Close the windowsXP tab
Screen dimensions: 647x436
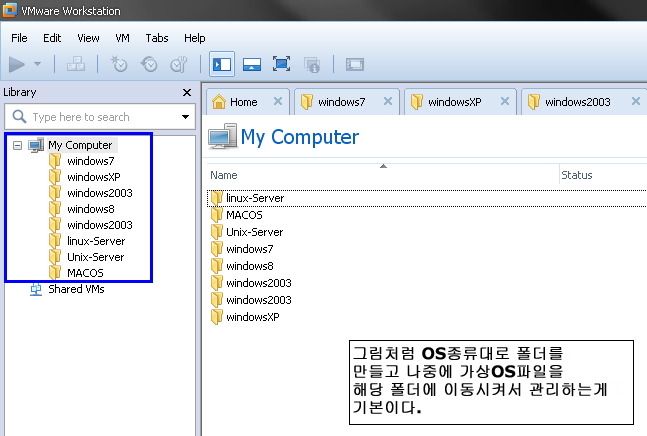(x=505, y=101)
